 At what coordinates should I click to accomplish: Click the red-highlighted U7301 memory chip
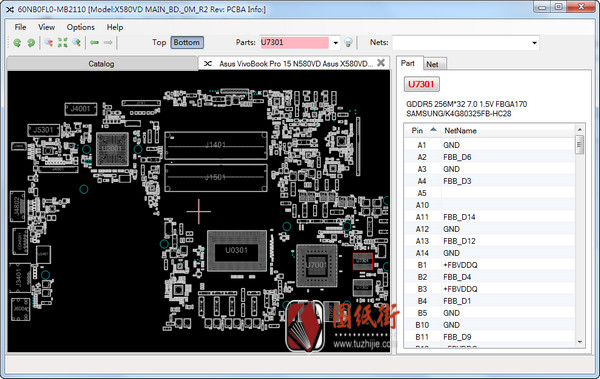pos(363,261)
